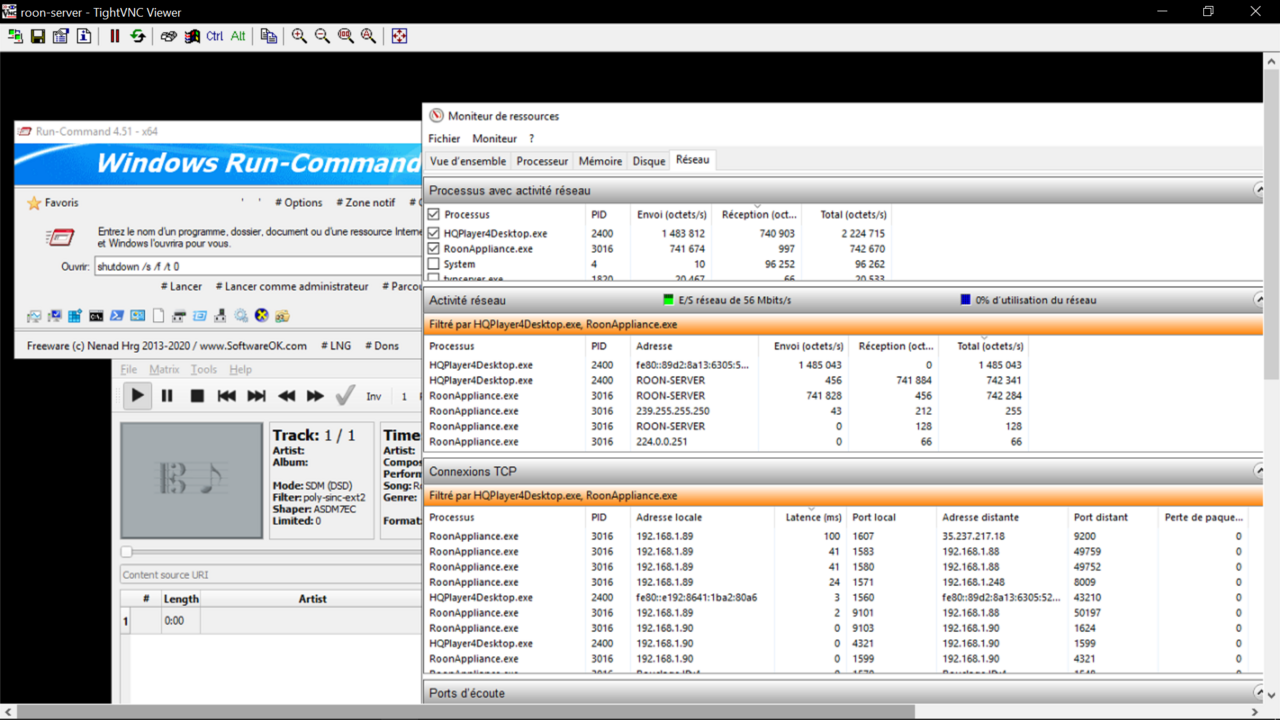This screenshot has height=720, width=1280.
Task: Click # Lancer comme administrateur
Action: click(292, 287)
